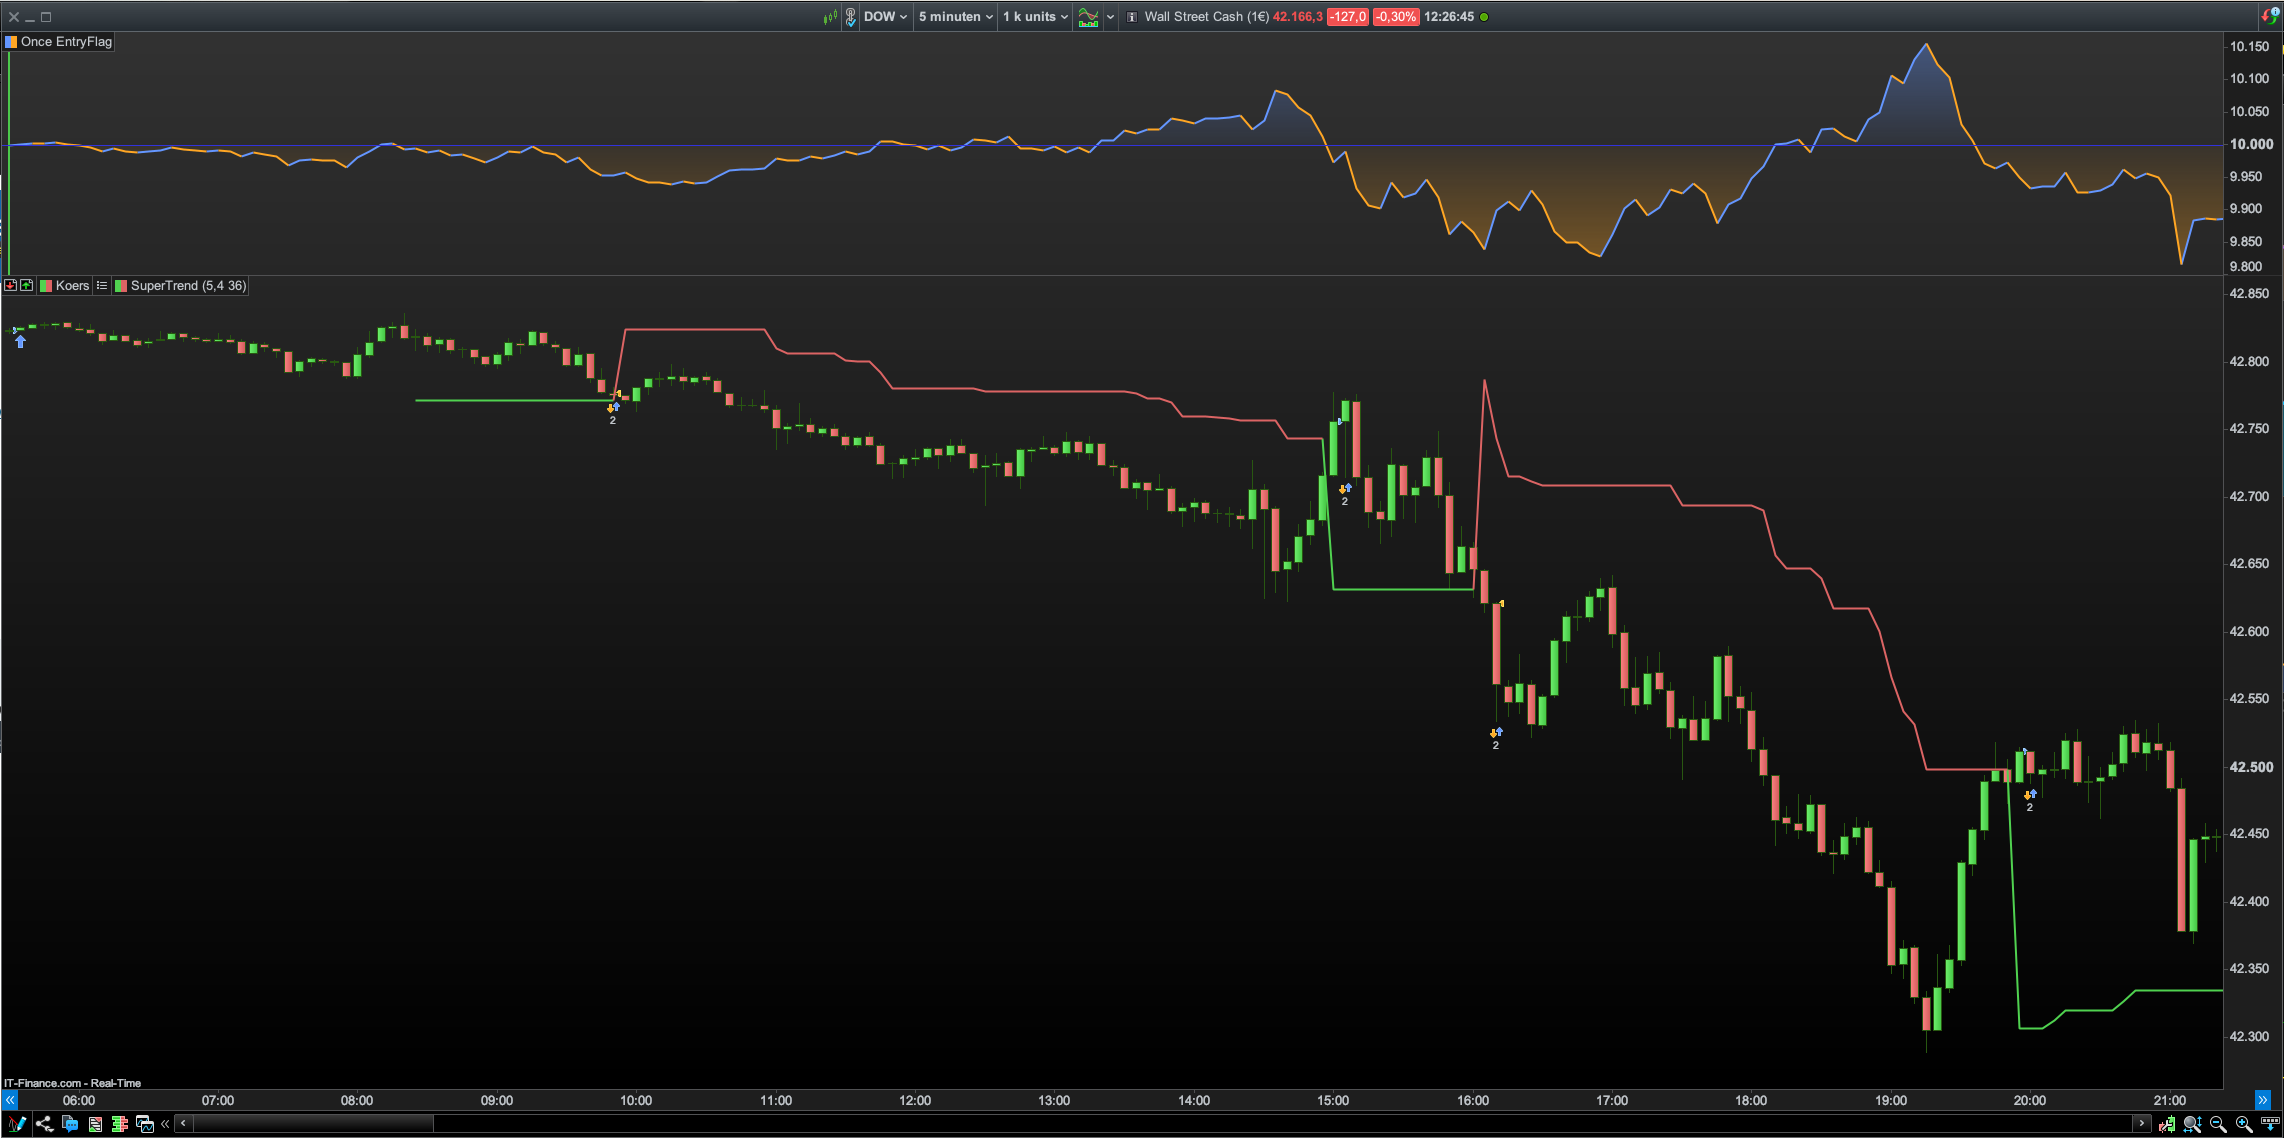
Task: Select the Once EntryFlag indicator label
Action: coord(65,42)
